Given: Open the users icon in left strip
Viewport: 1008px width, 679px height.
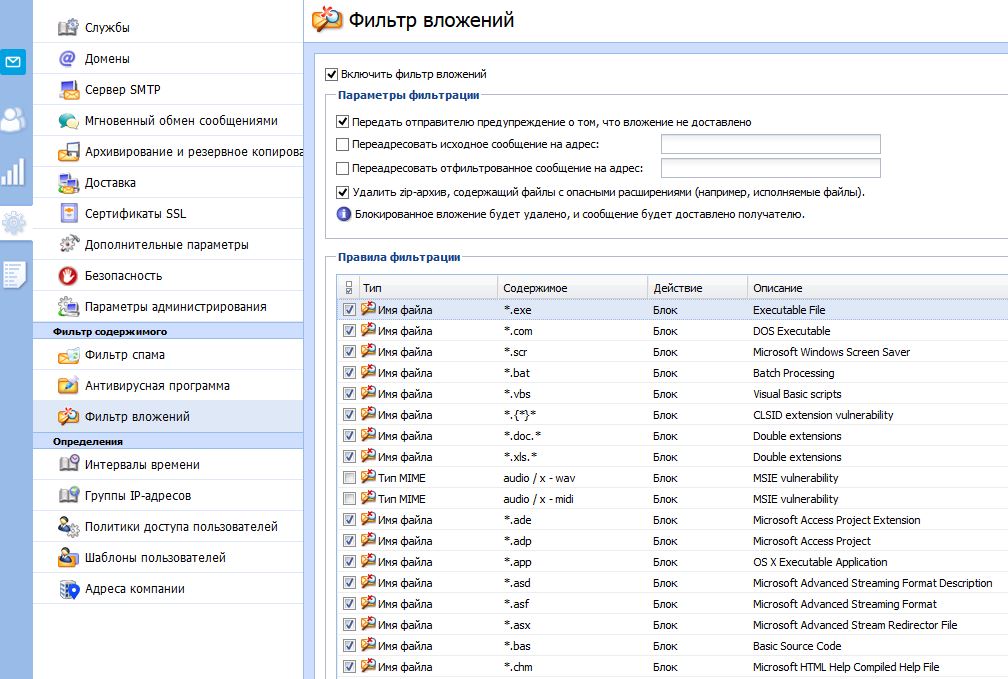Looking at the screenshot, I should click(x=13, y=119).
